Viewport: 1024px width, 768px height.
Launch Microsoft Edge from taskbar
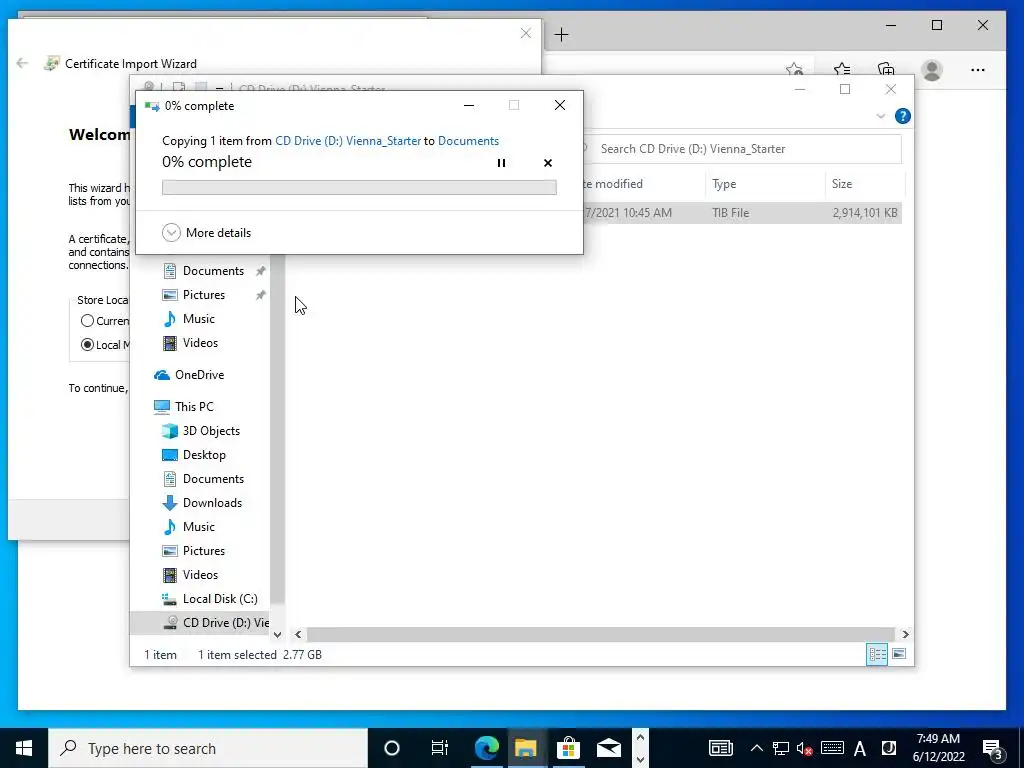[487, 748]
